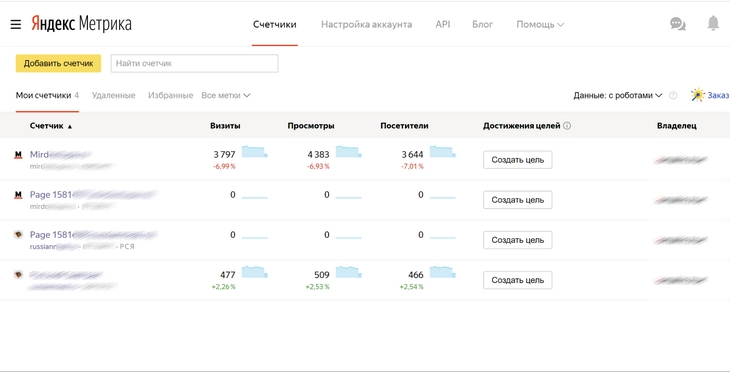
Task: Click the 3 644 visitors value
Action: 412,155
